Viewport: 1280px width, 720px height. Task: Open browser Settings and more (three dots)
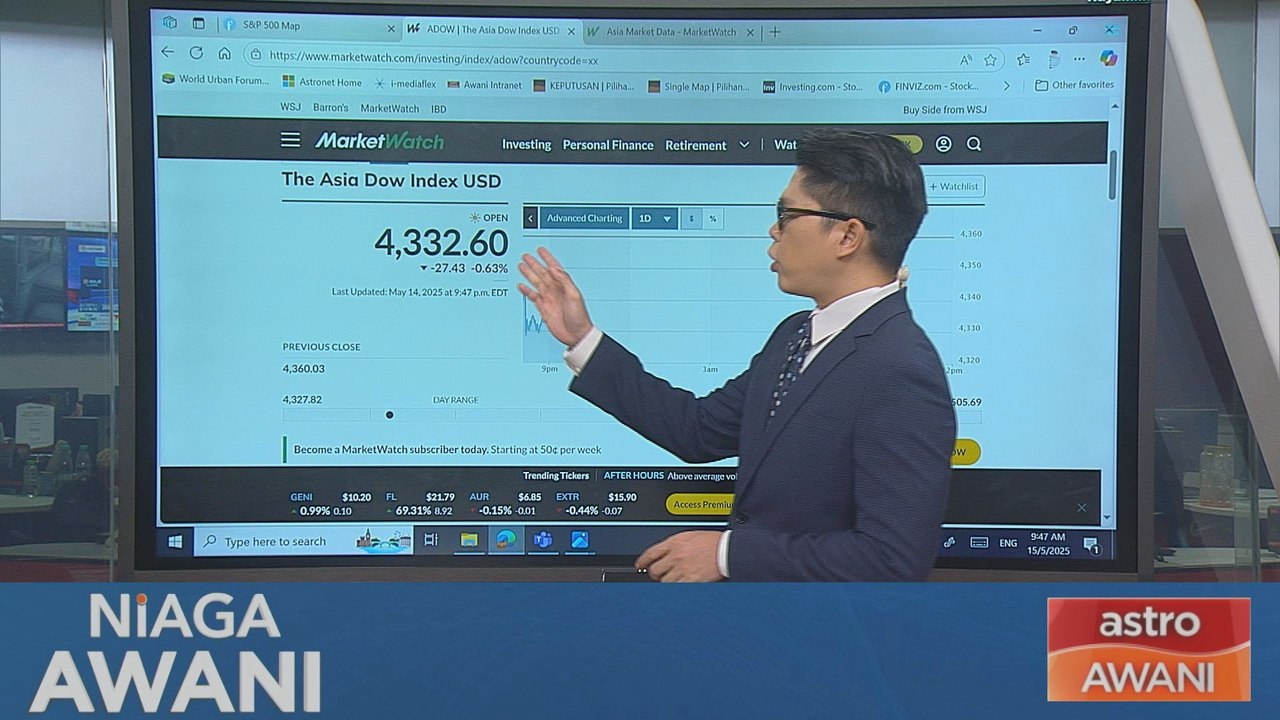tap(1081, 59)
